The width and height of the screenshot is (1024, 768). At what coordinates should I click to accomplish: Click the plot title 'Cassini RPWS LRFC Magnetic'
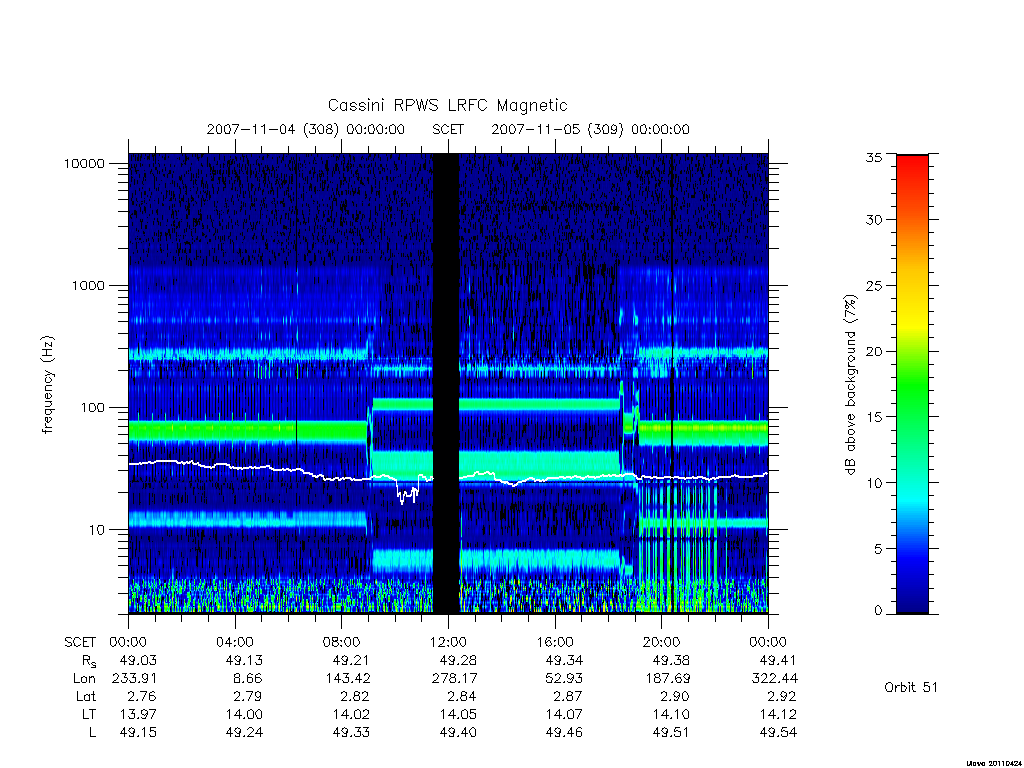(447, 105)
